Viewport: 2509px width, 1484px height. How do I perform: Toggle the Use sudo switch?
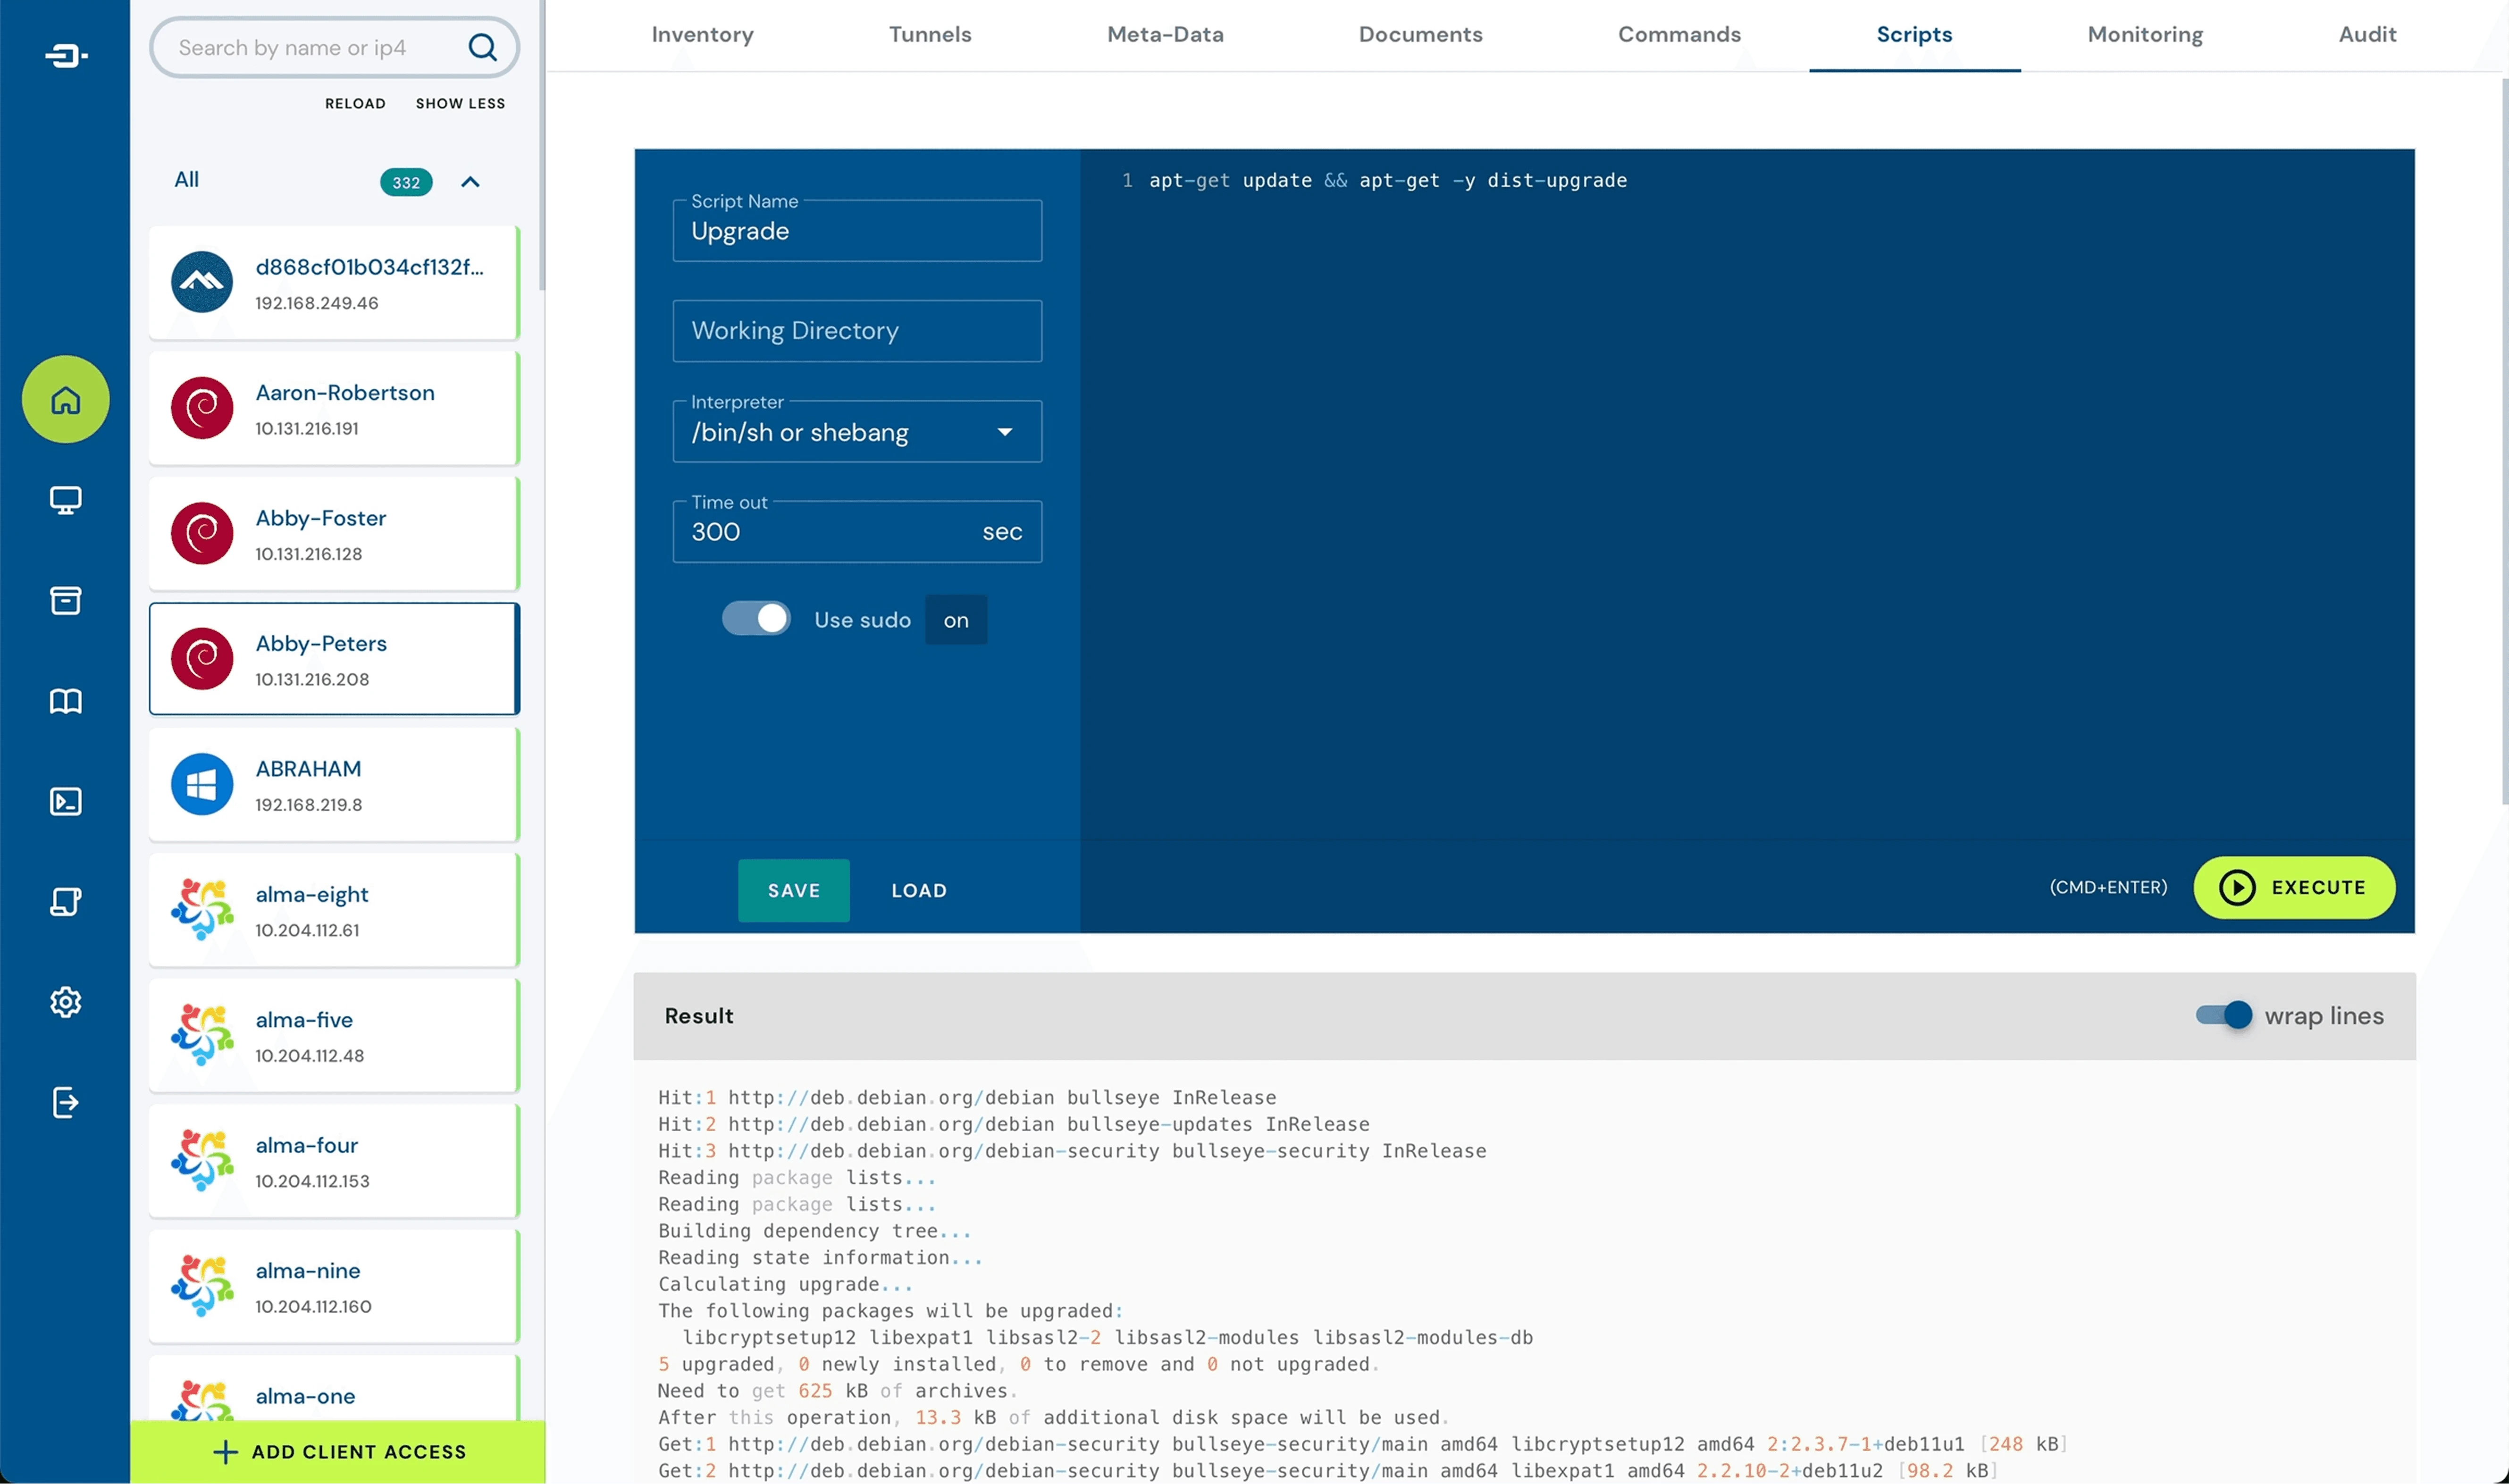pyautogui.click(x=756, y=619)
